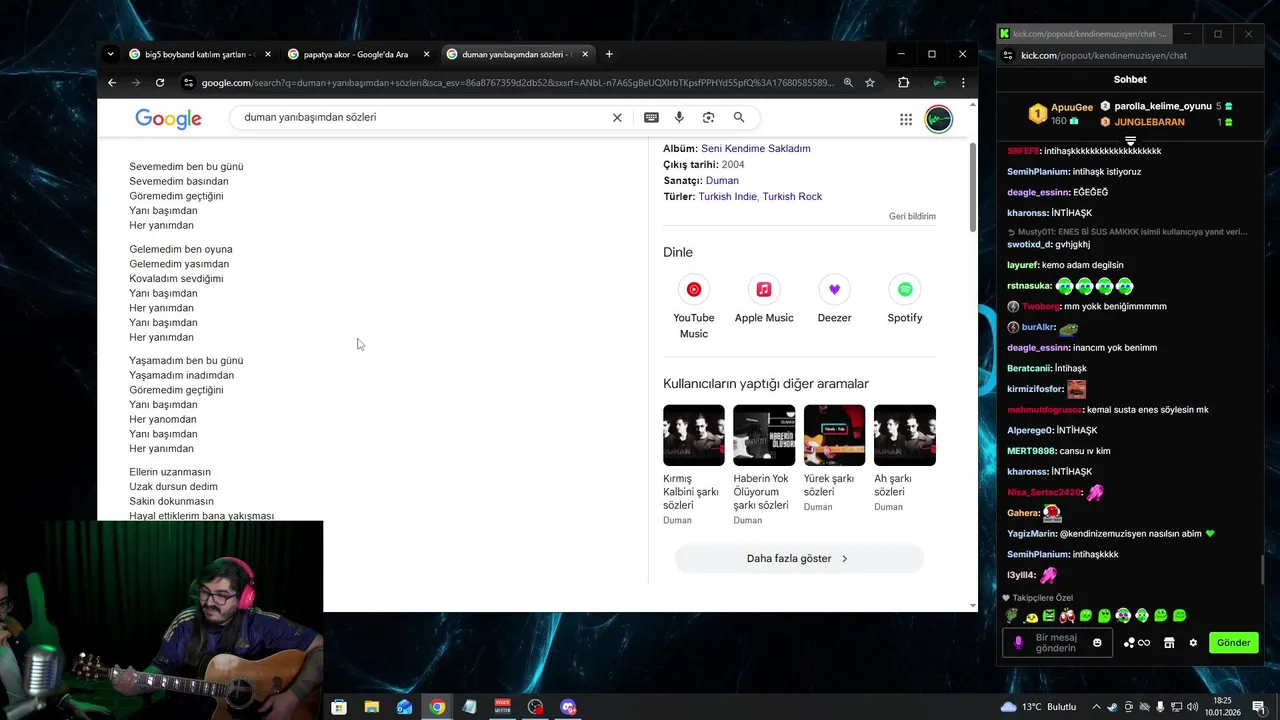
Task: Click Google page vertical scrollbar
Action: click(973, 188)
